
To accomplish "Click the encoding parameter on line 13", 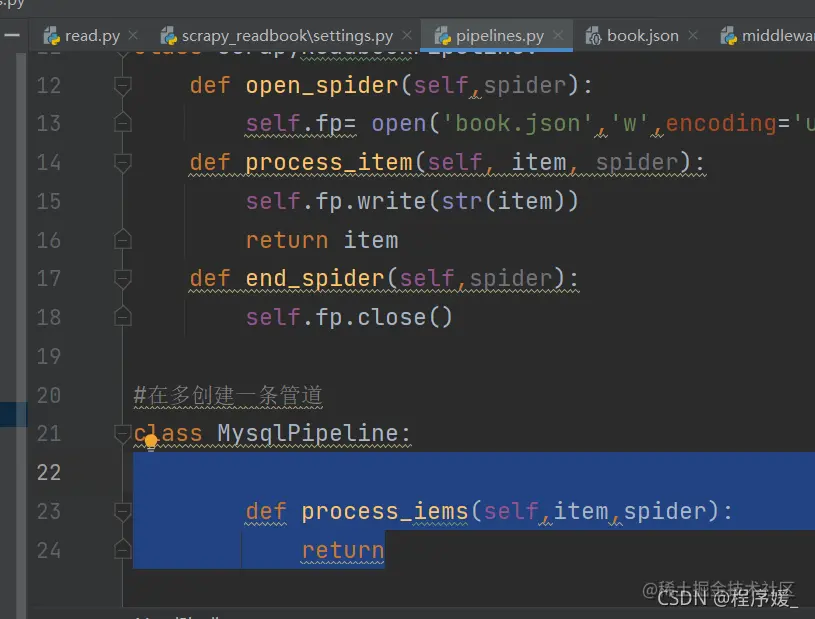I will (x=721, y=124).
